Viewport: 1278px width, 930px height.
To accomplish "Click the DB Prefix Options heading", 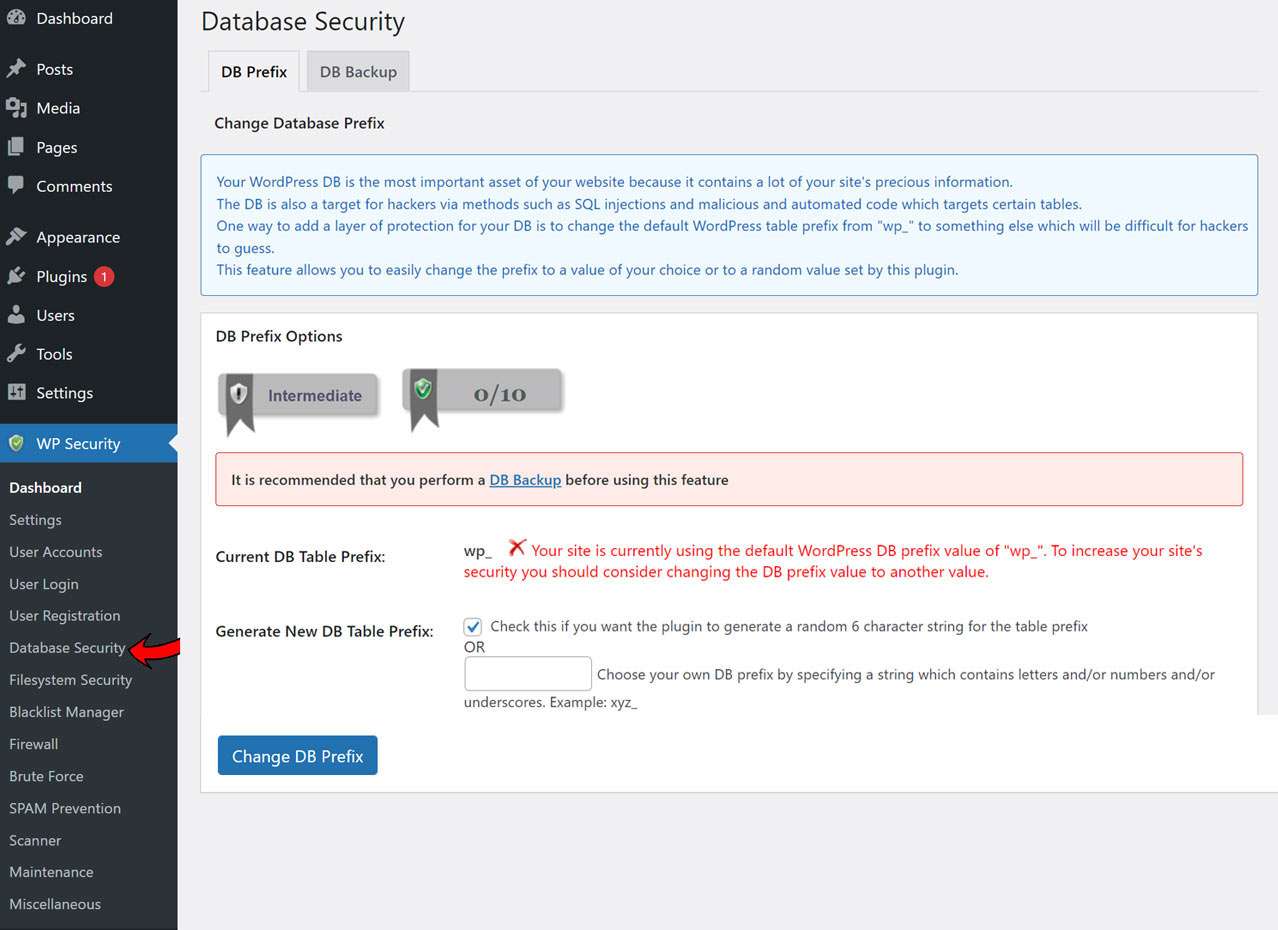I will pyautogui.click(x=279, y=336).
